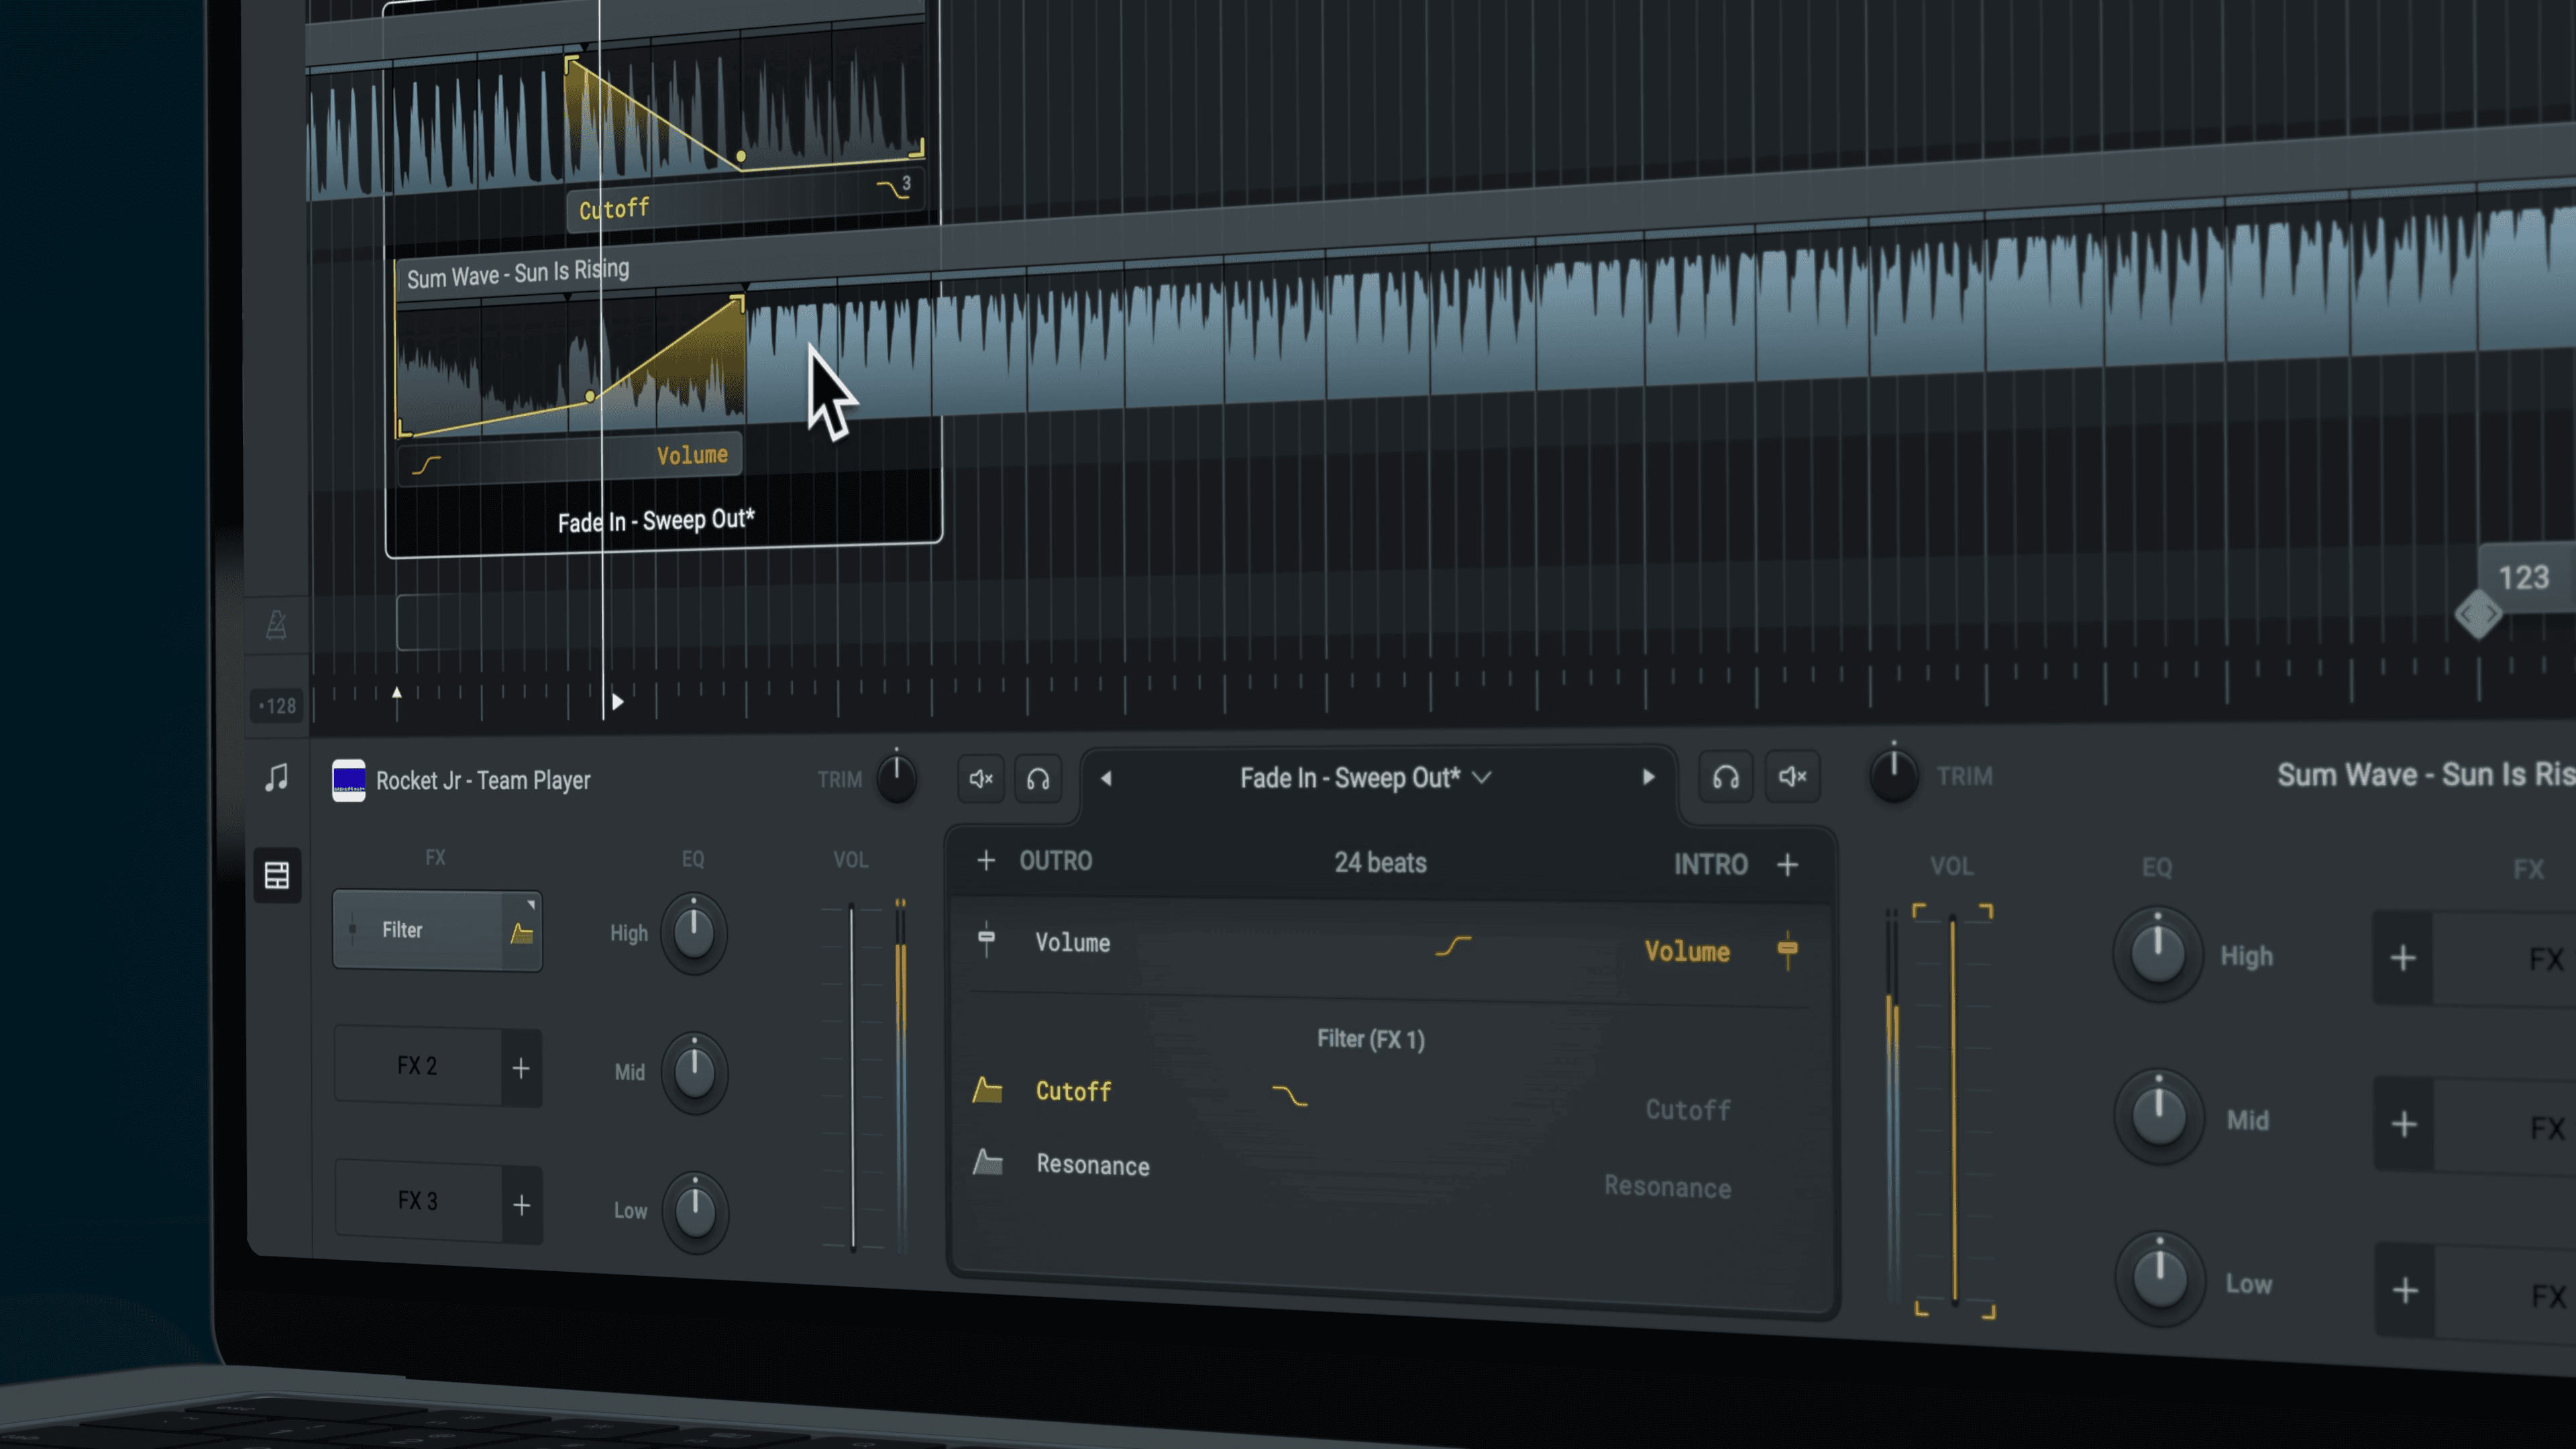
Task: Toggle the metronome icon
Action: click(x=277, y=625)
